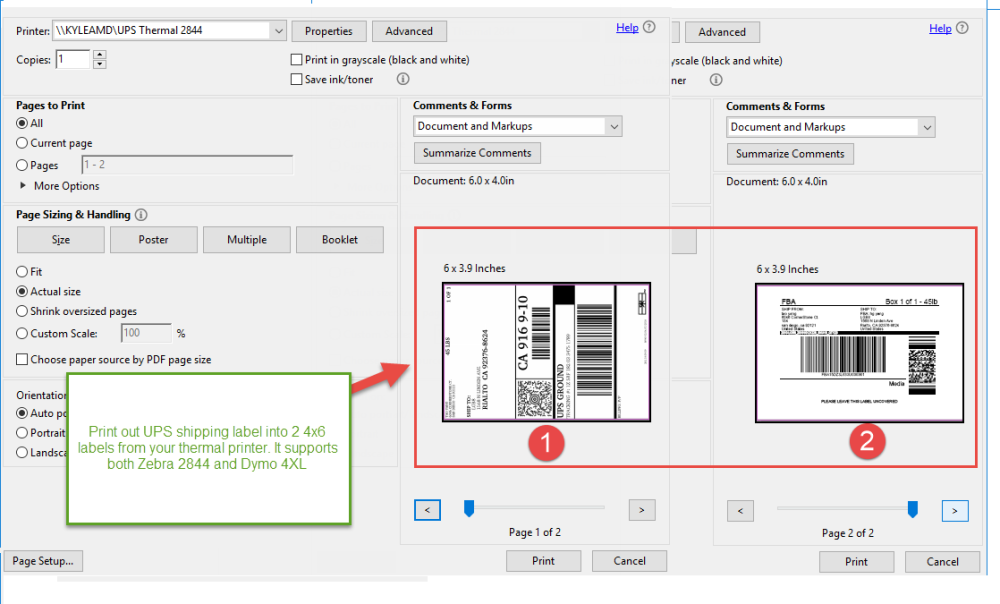Click right dialog's Summarize Comments button
The image size is (1000, 604).
pos(790,154)
